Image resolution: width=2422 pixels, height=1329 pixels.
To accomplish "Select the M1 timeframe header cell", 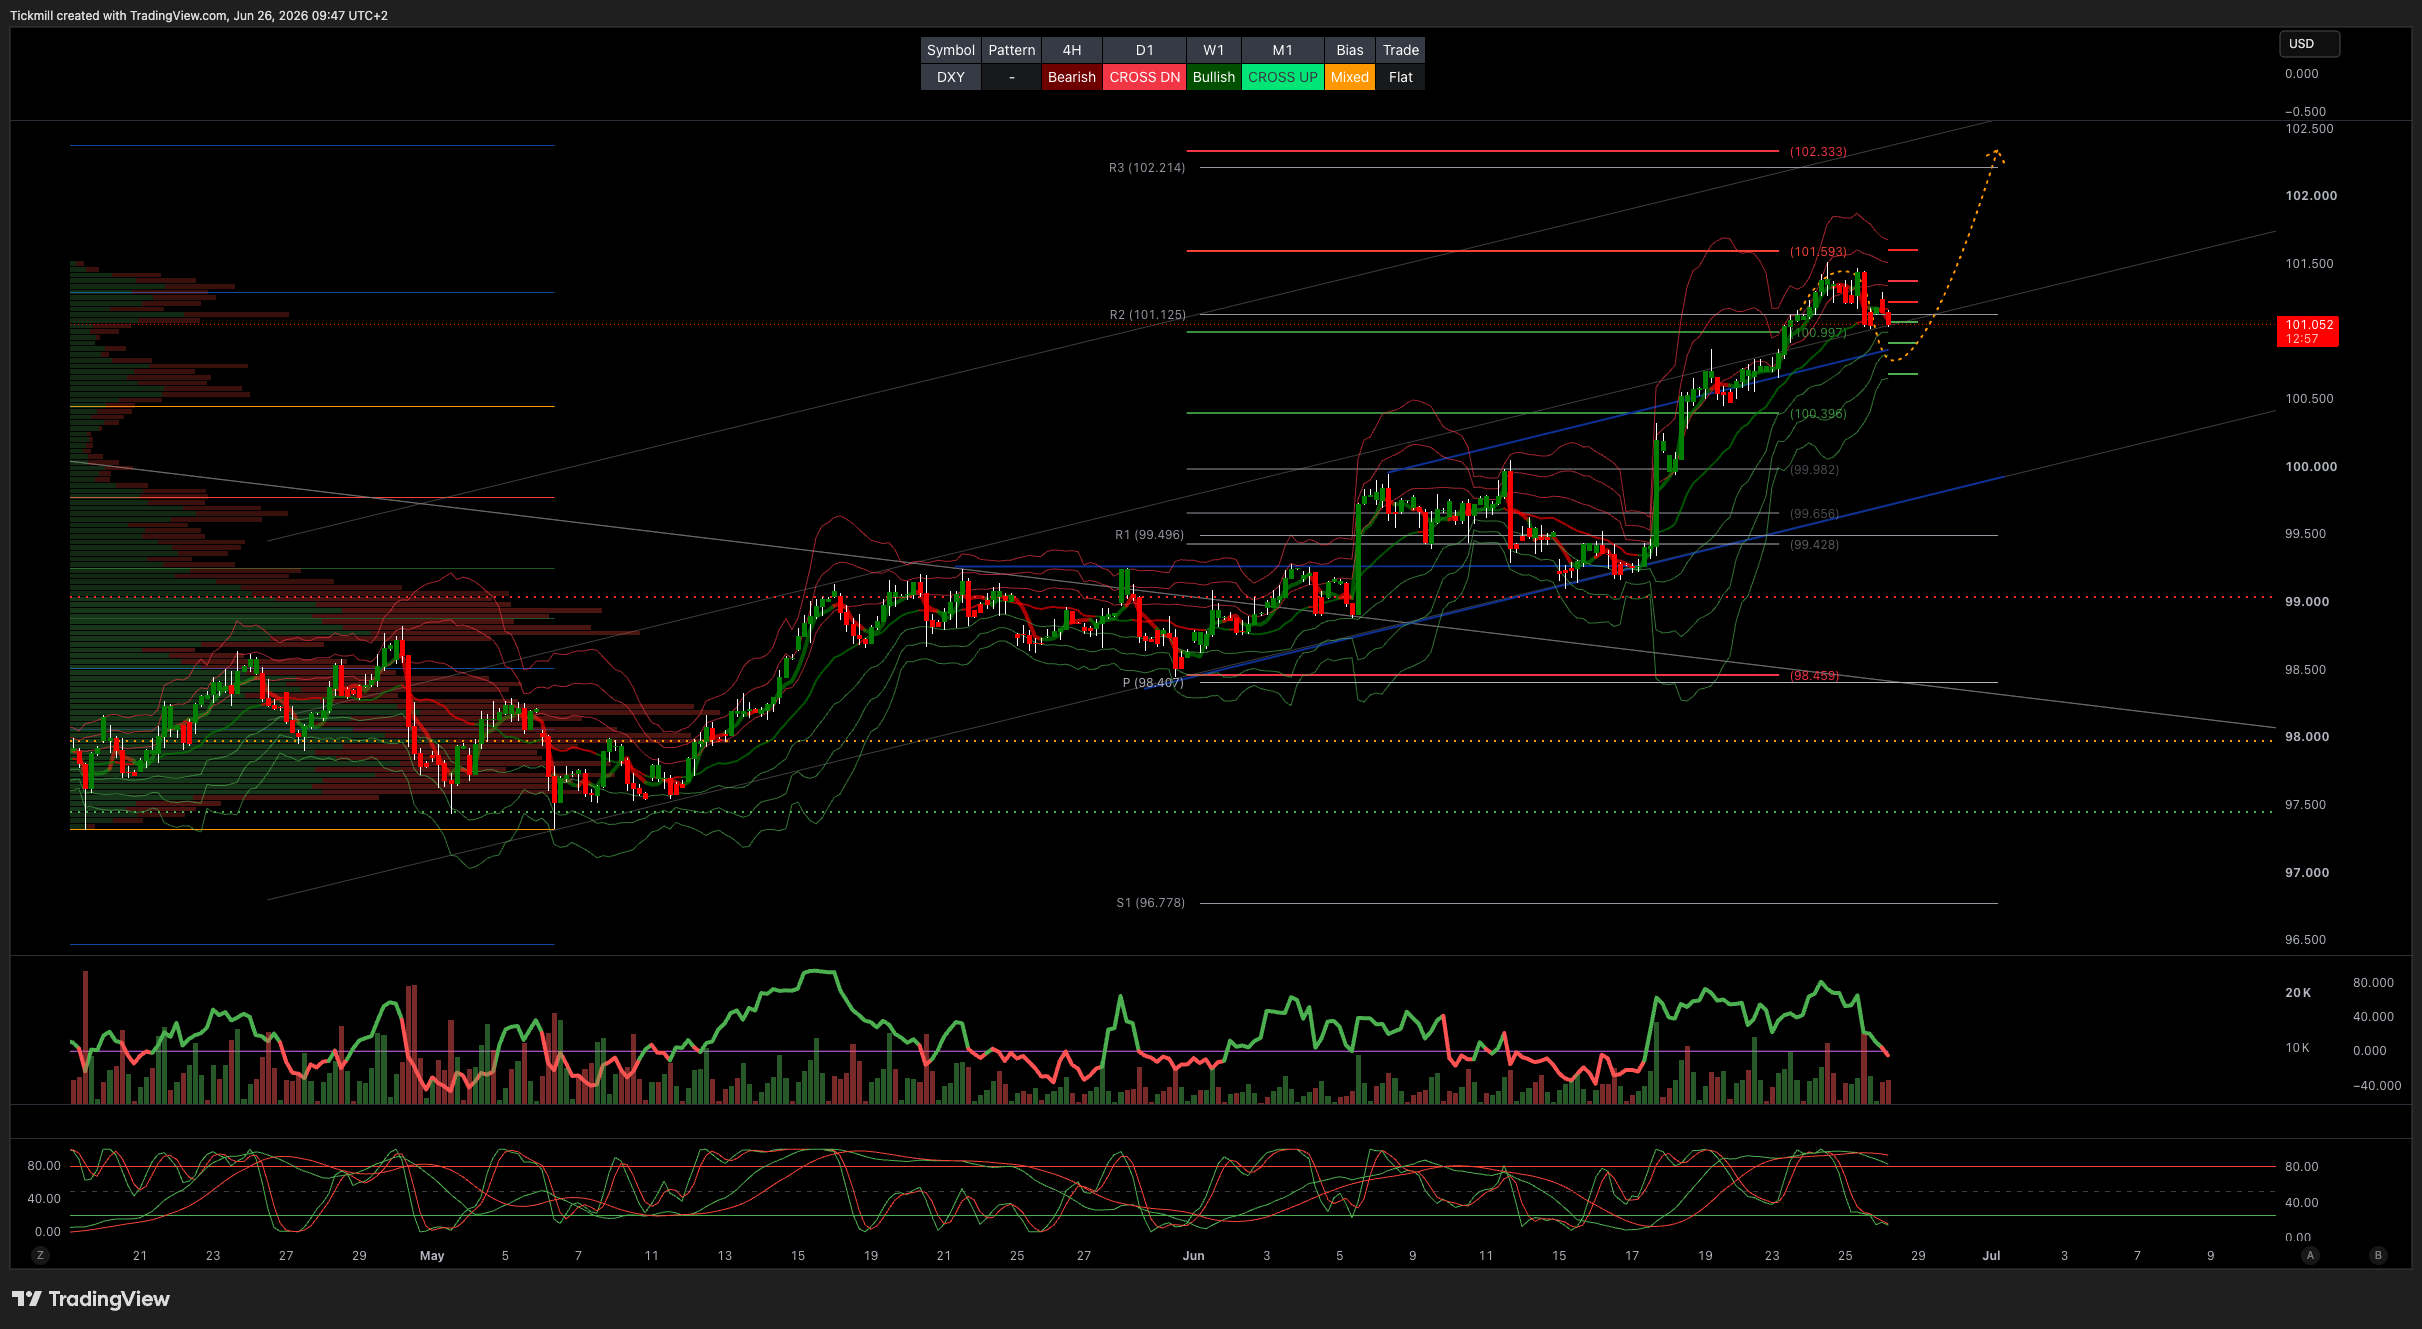I will point(1282,50).
